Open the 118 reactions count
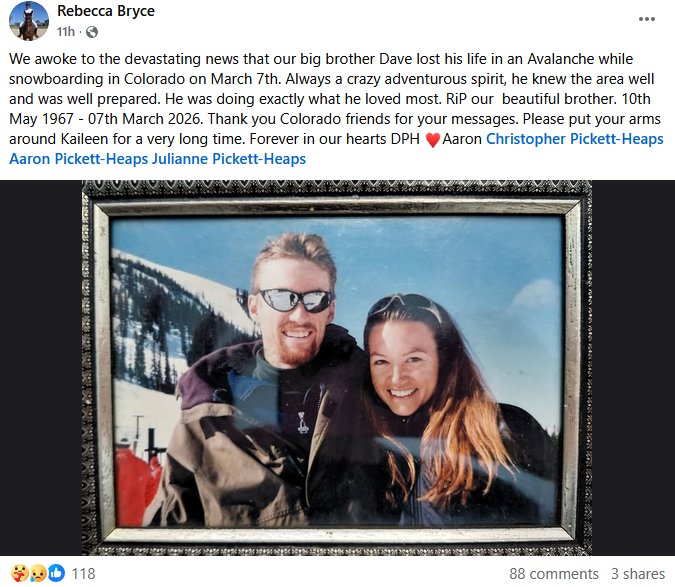This screenshot has width=675, height=587. [x=83, y=574]
